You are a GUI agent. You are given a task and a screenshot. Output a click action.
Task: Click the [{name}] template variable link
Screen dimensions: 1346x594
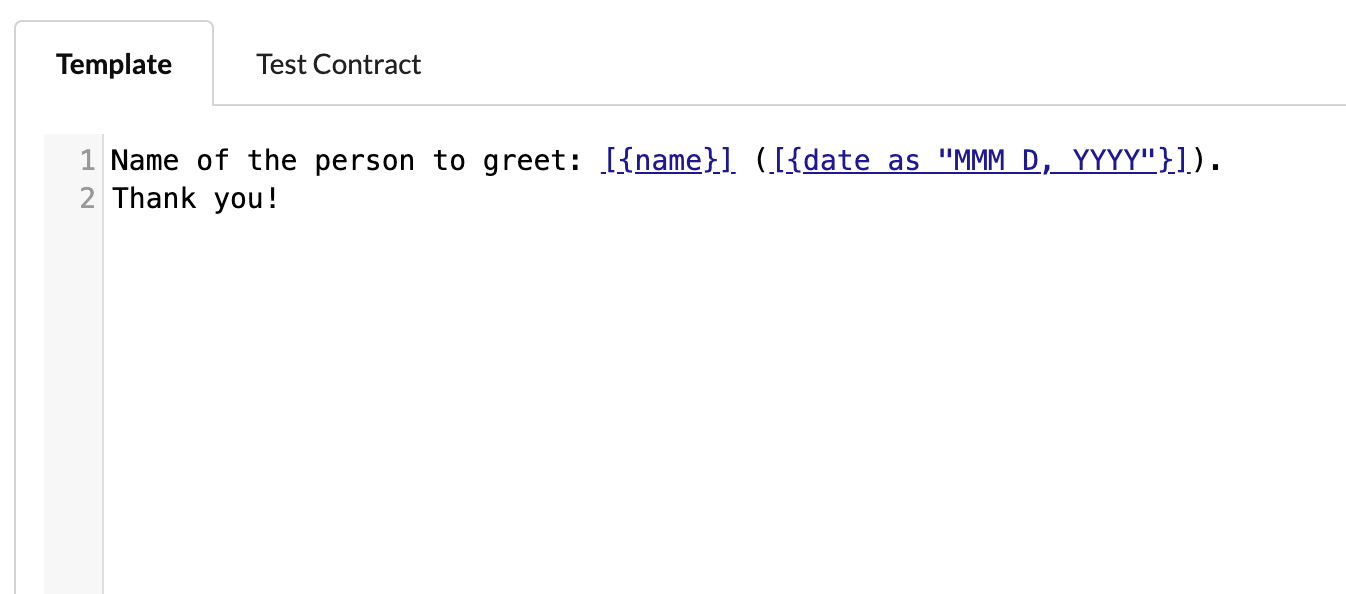tap(667, 160)
